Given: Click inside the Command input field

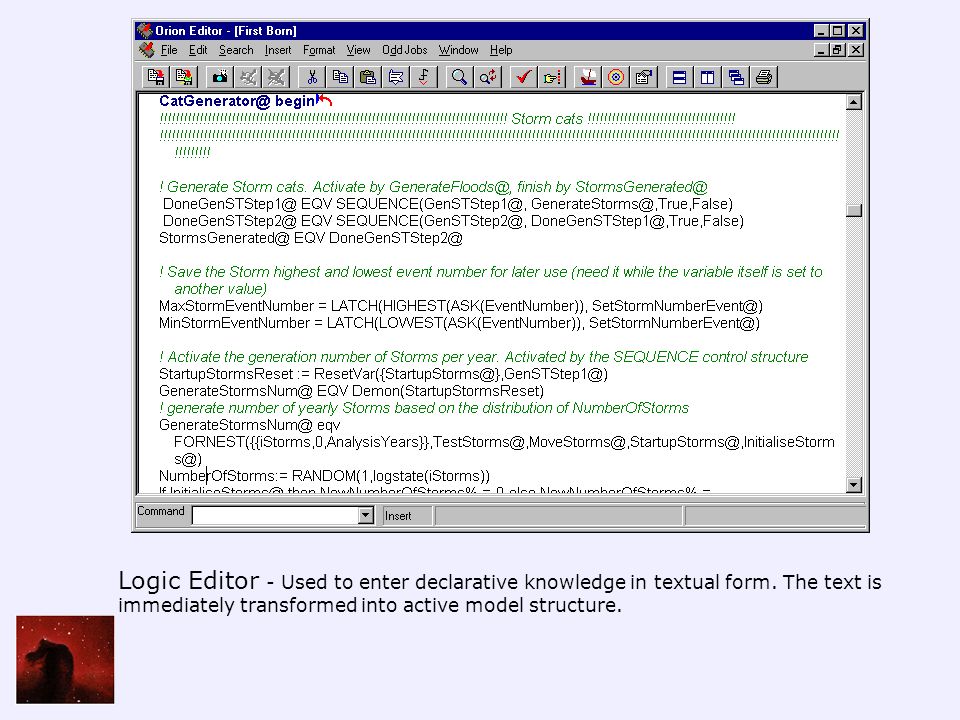Looking at the screenshot, I should point(276,516).
